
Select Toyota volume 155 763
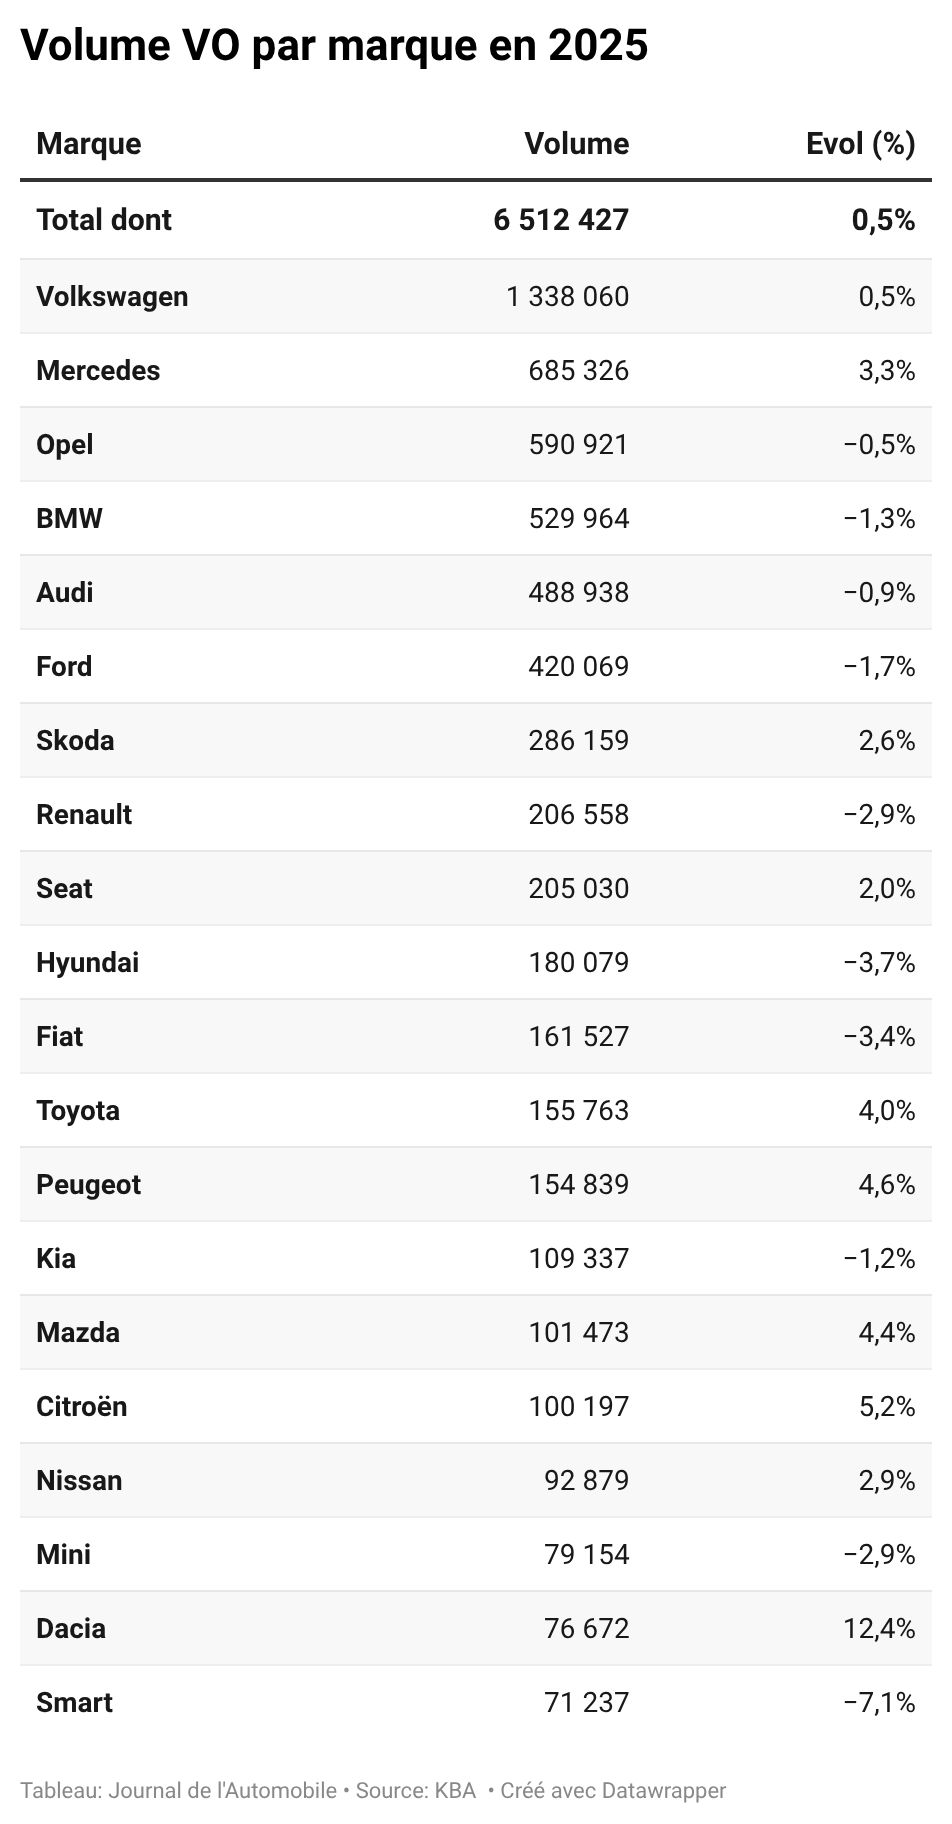click(579, 1111)
